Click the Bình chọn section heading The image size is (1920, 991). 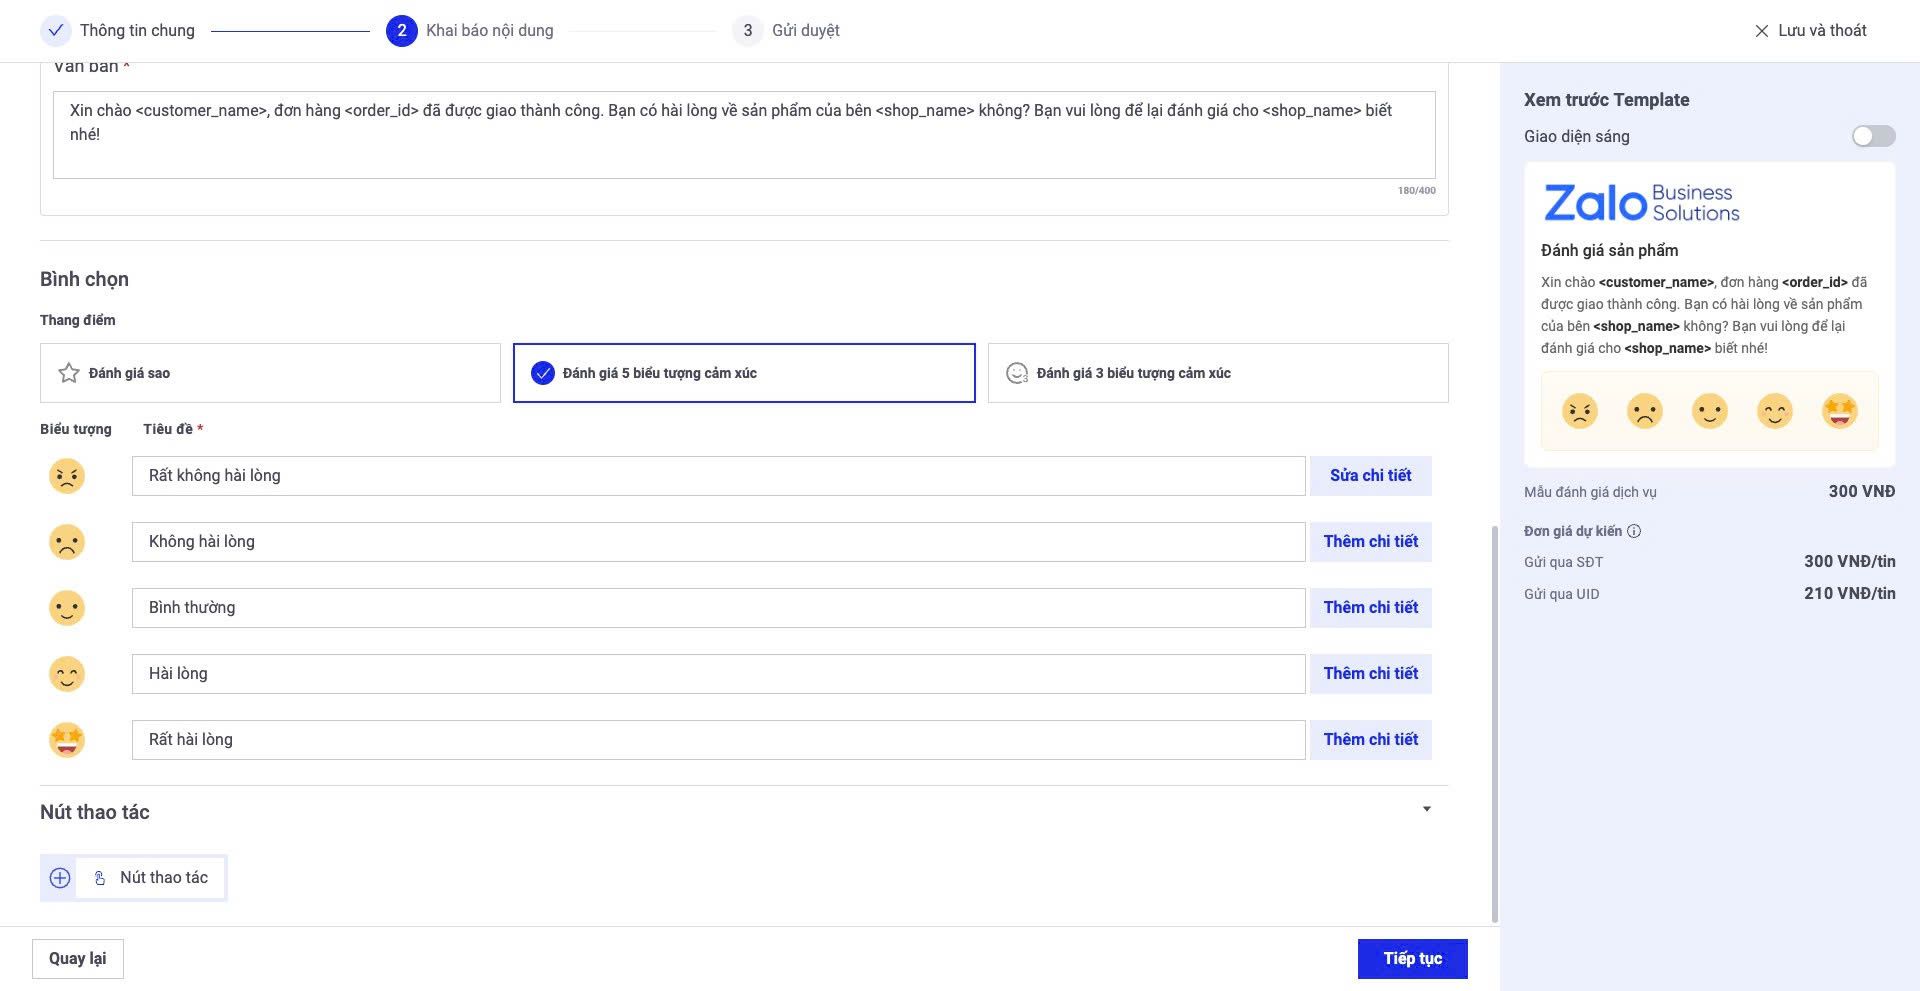[85, 280]
